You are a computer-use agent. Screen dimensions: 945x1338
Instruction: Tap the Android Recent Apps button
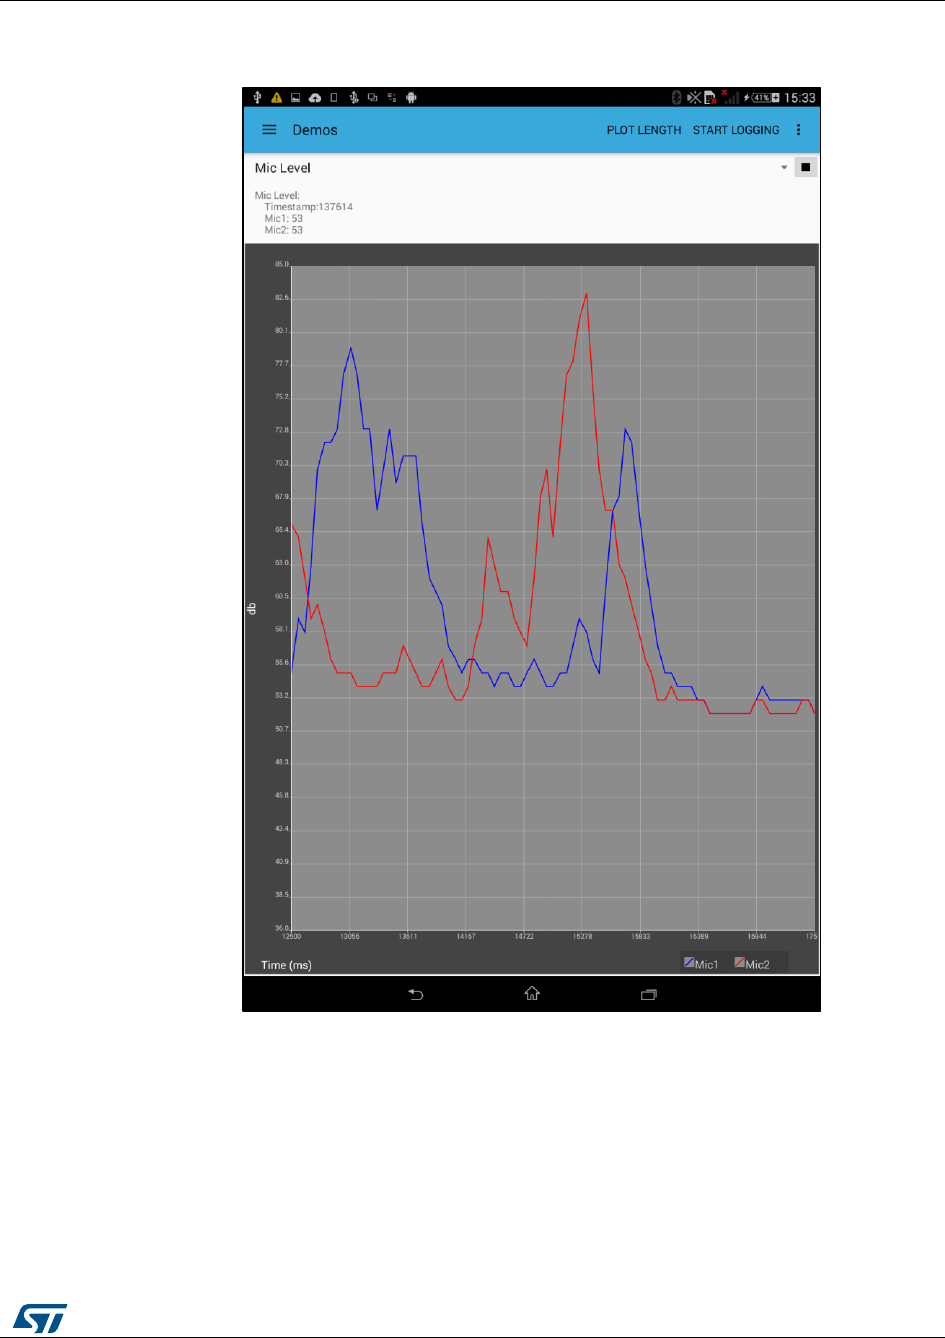click(x=648, y=994)
